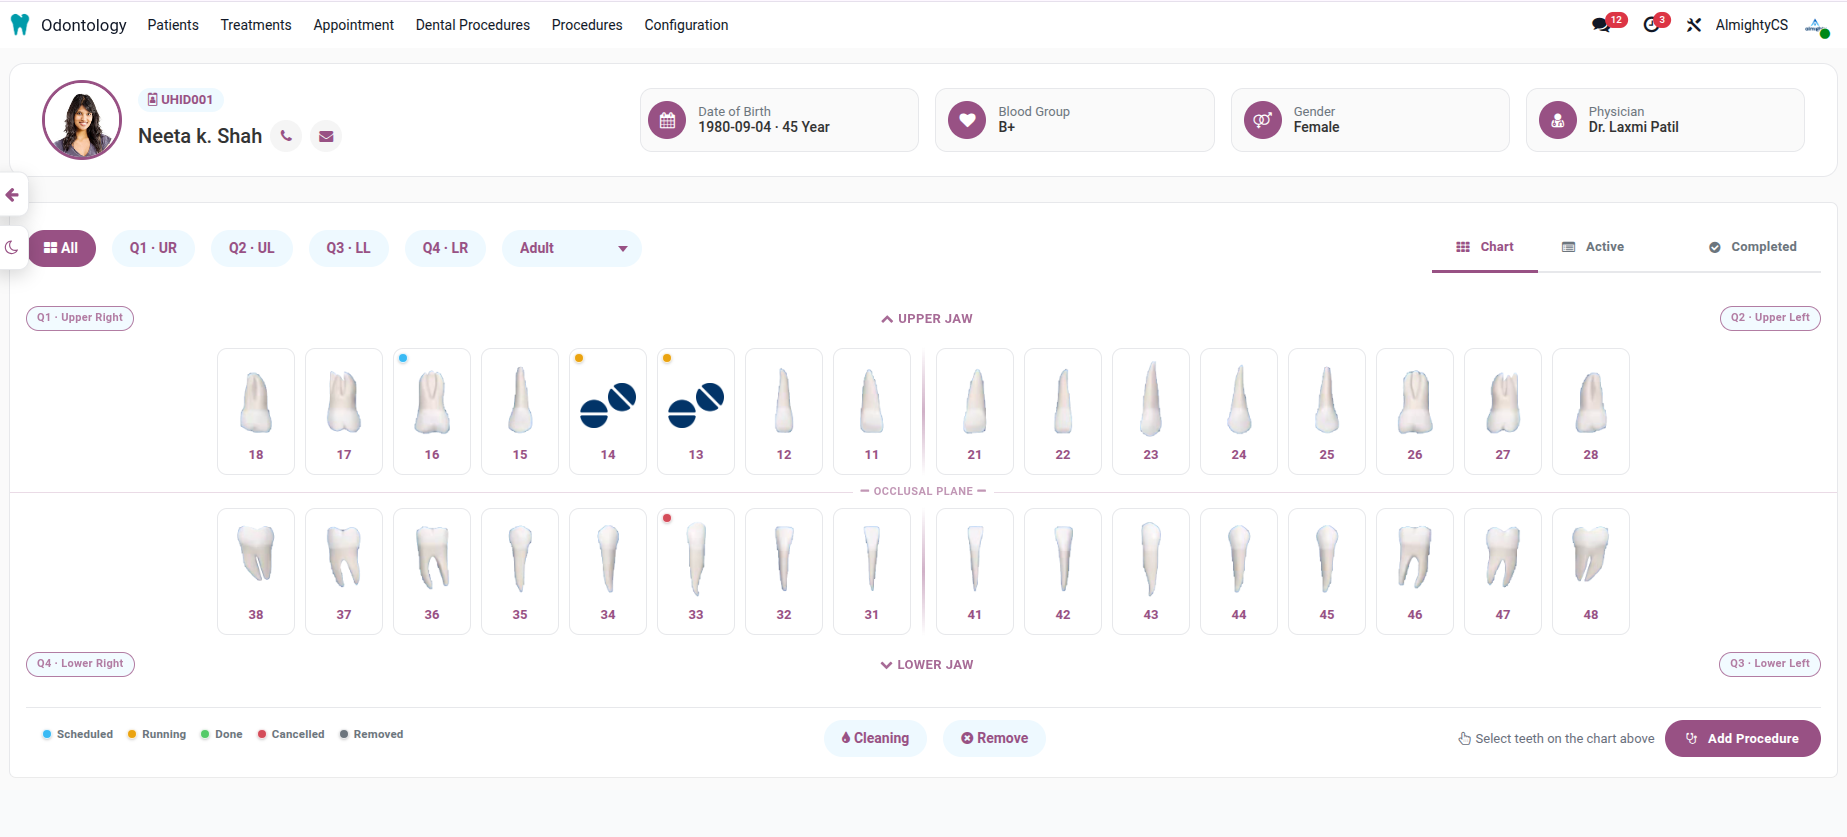Open the Patients menu

(x=173, y=25)
